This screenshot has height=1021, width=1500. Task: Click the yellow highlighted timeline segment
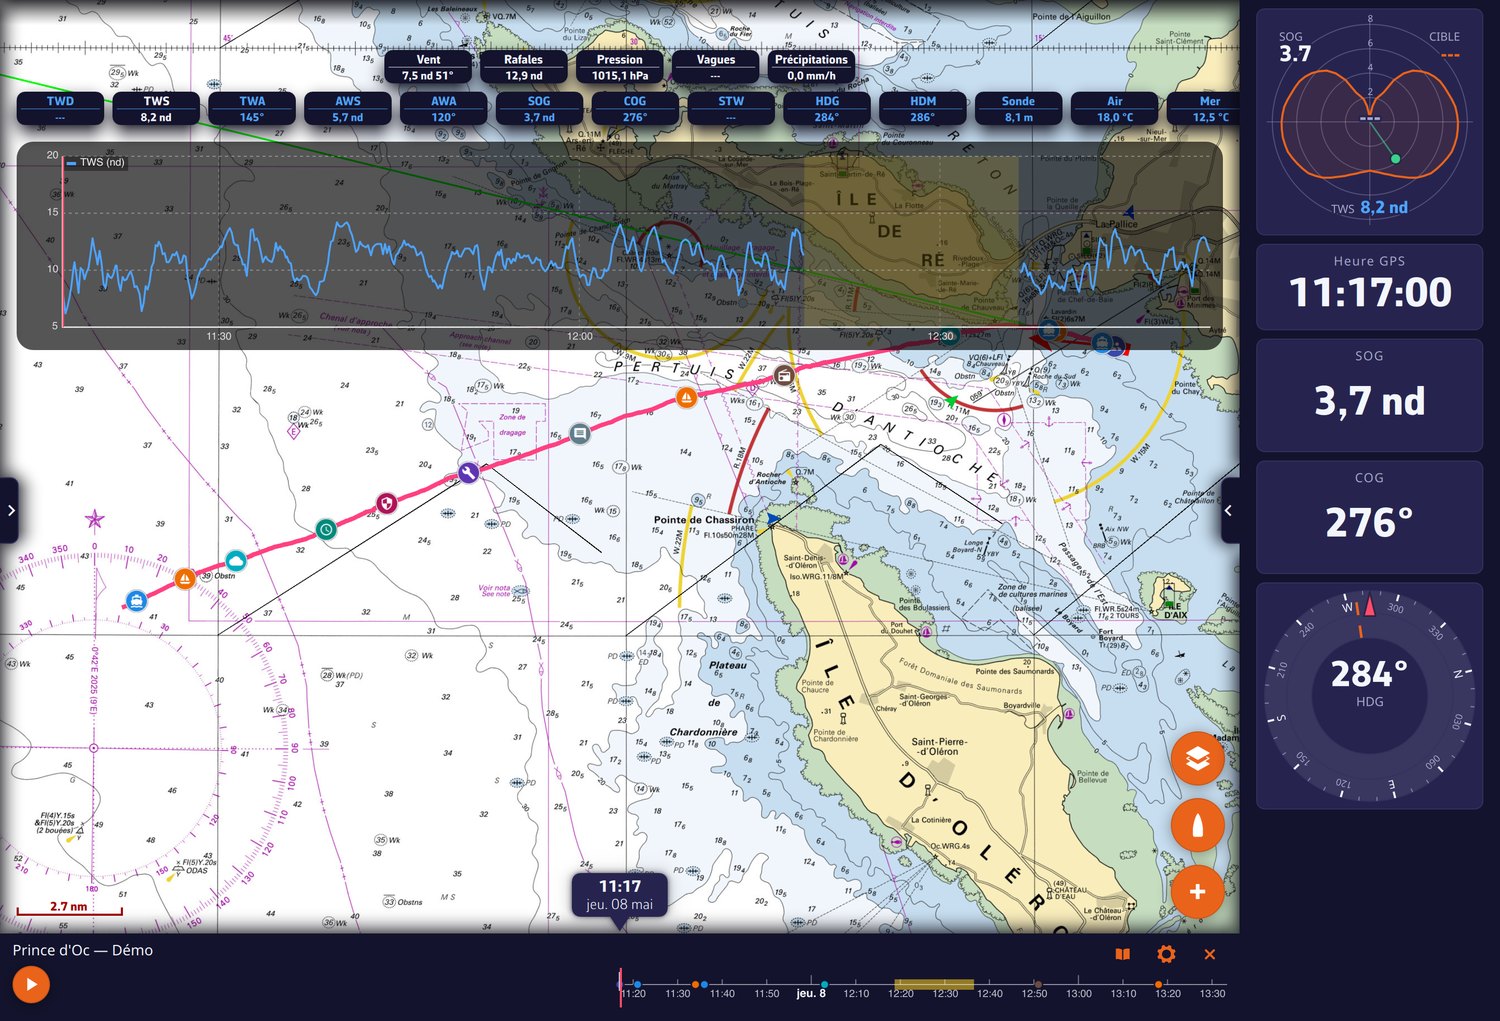(x=933, y=985)
